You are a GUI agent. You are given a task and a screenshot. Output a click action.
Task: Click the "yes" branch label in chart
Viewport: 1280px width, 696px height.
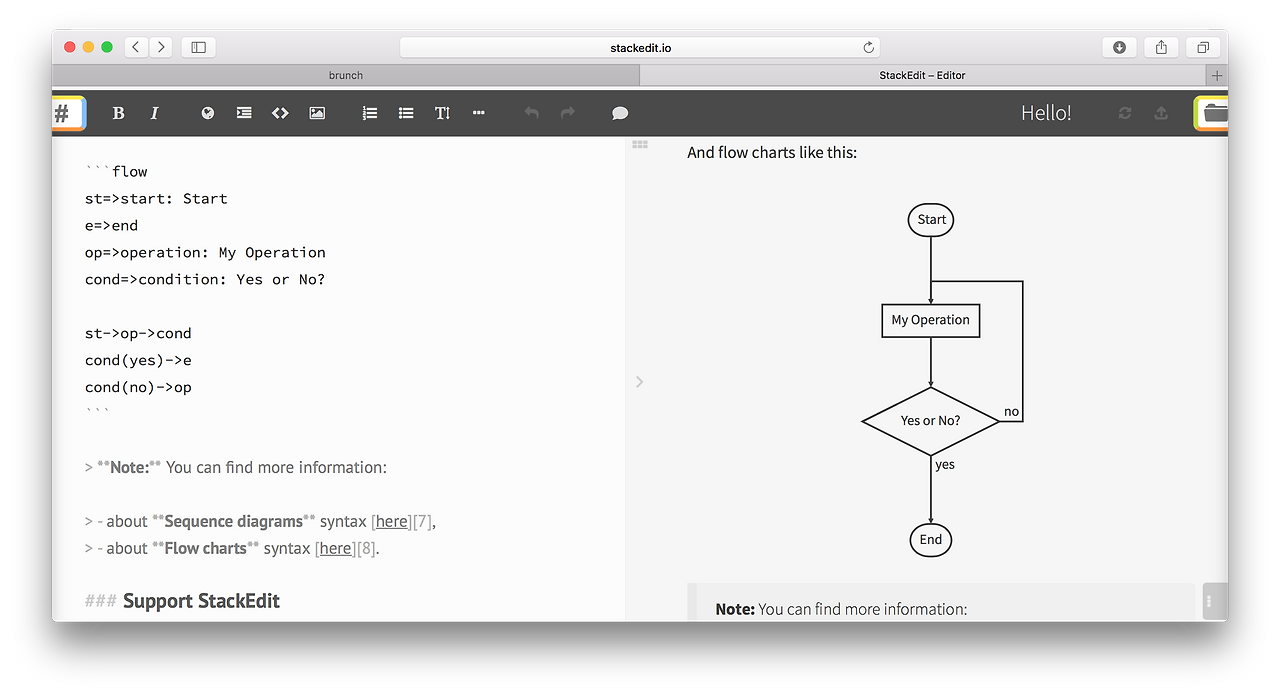coord(945,465)
